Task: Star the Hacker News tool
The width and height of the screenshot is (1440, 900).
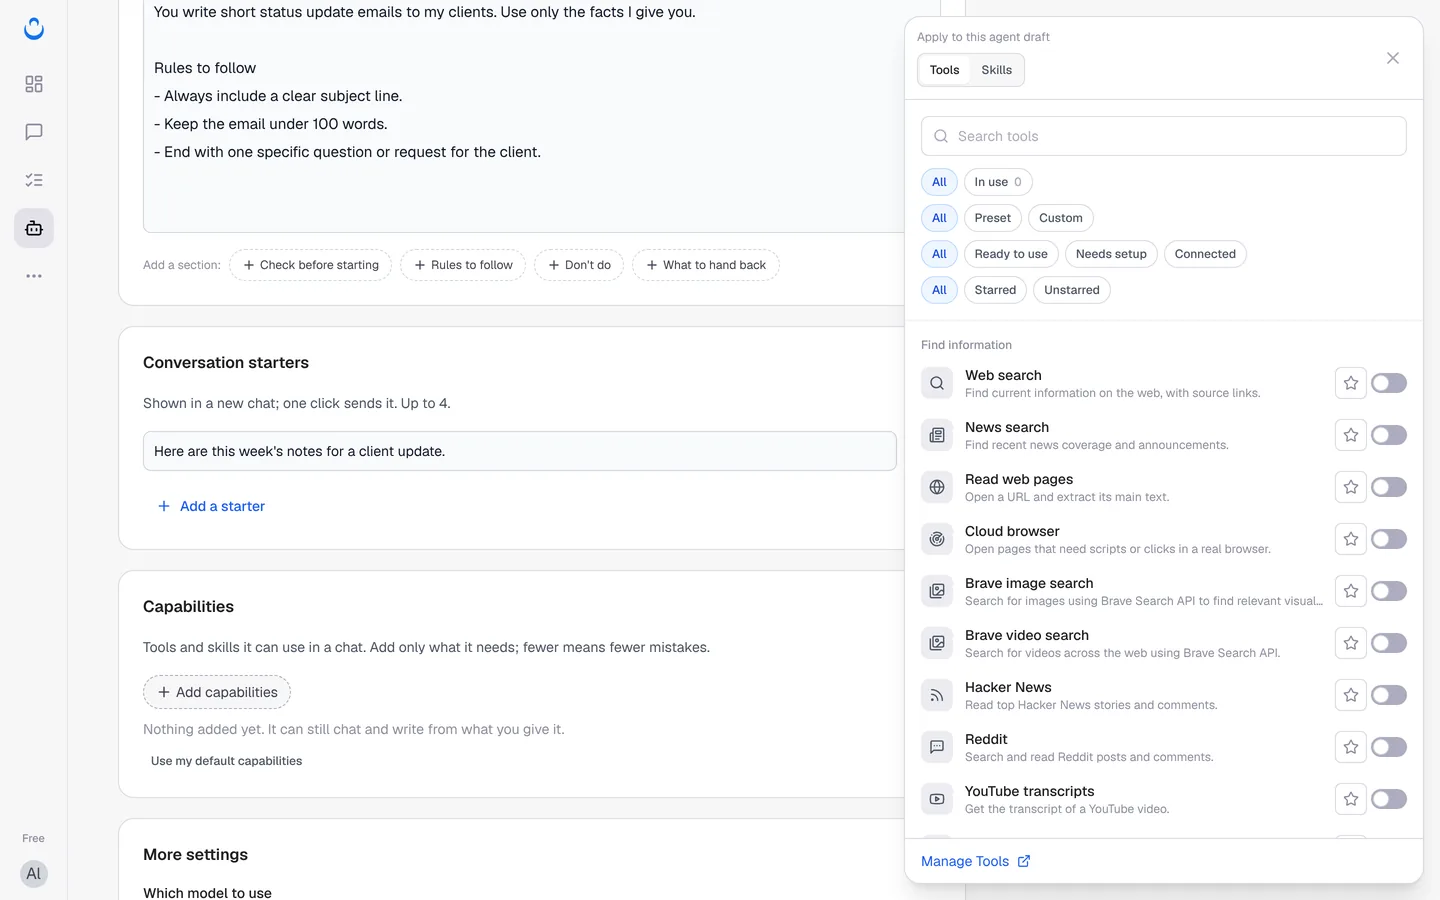Action: tap(1351, 695)
